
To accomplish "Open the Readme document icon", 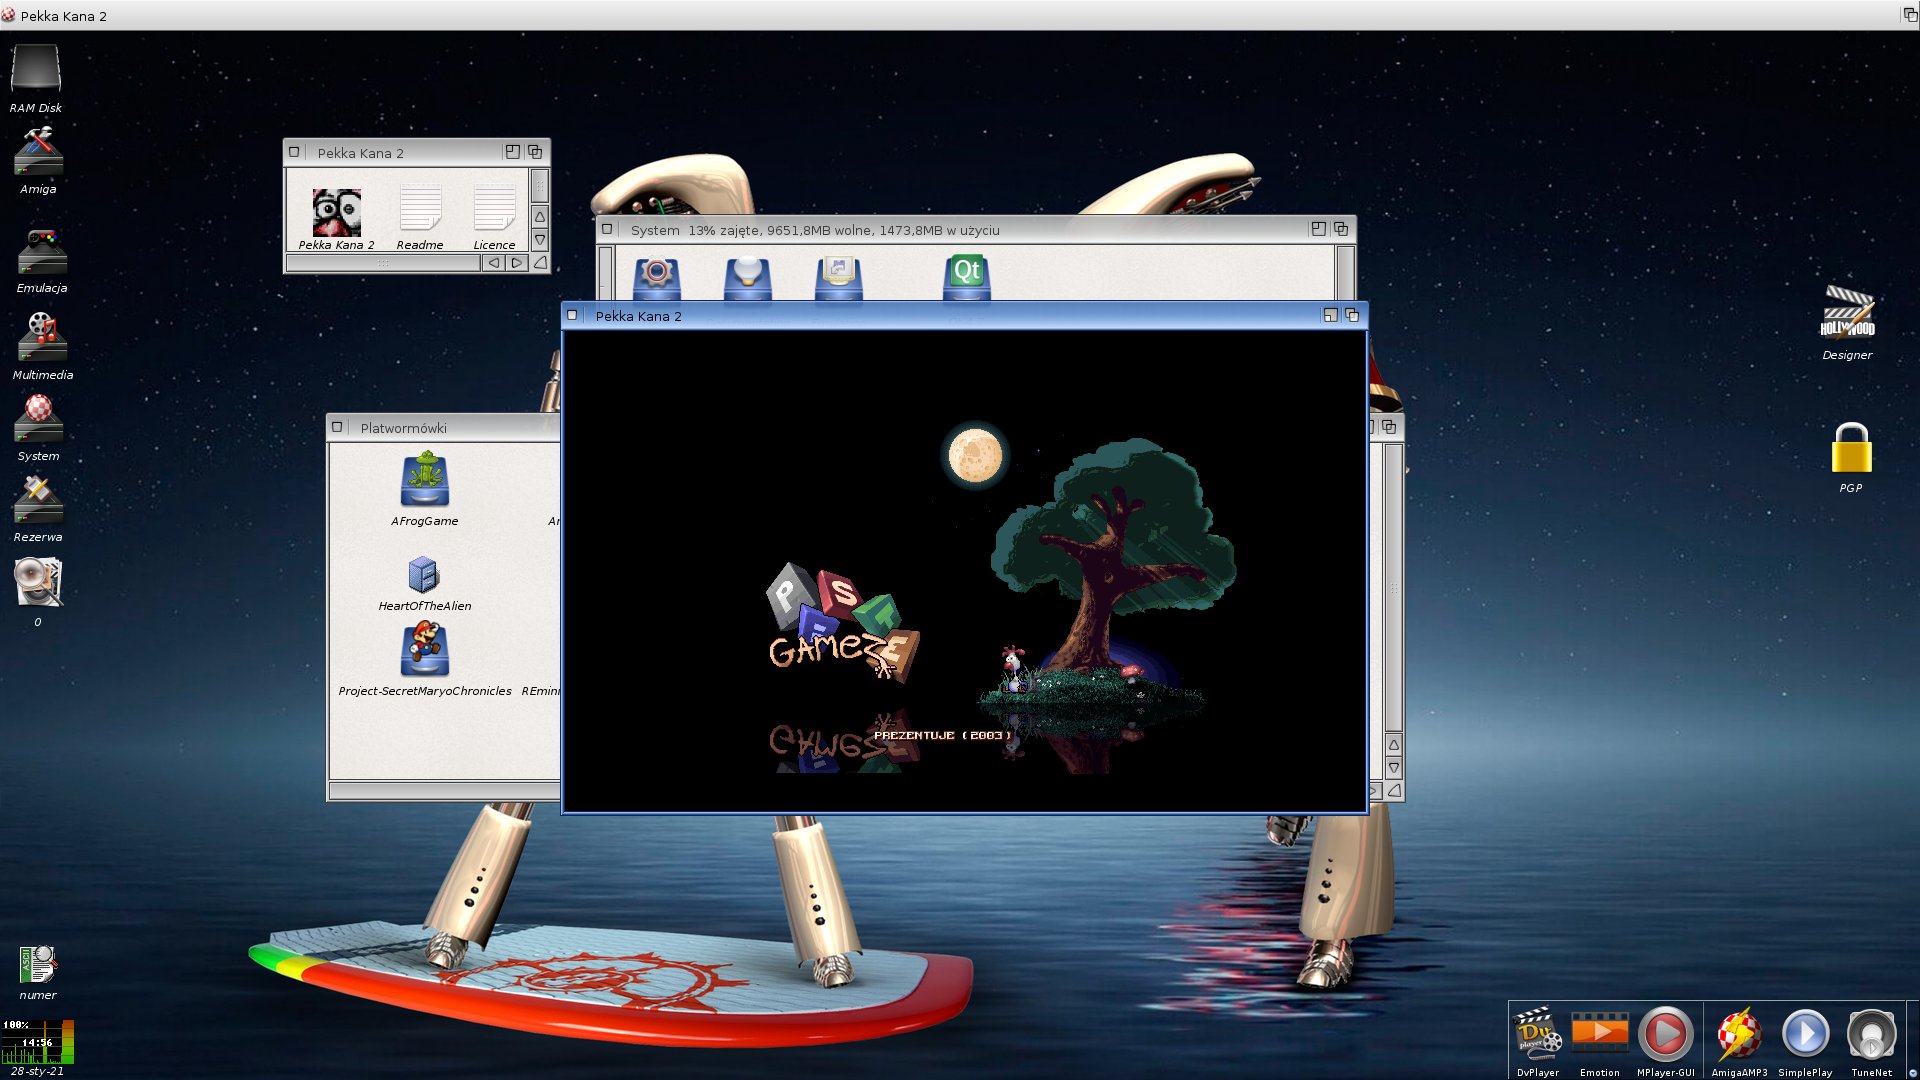I will click(420, 209).
